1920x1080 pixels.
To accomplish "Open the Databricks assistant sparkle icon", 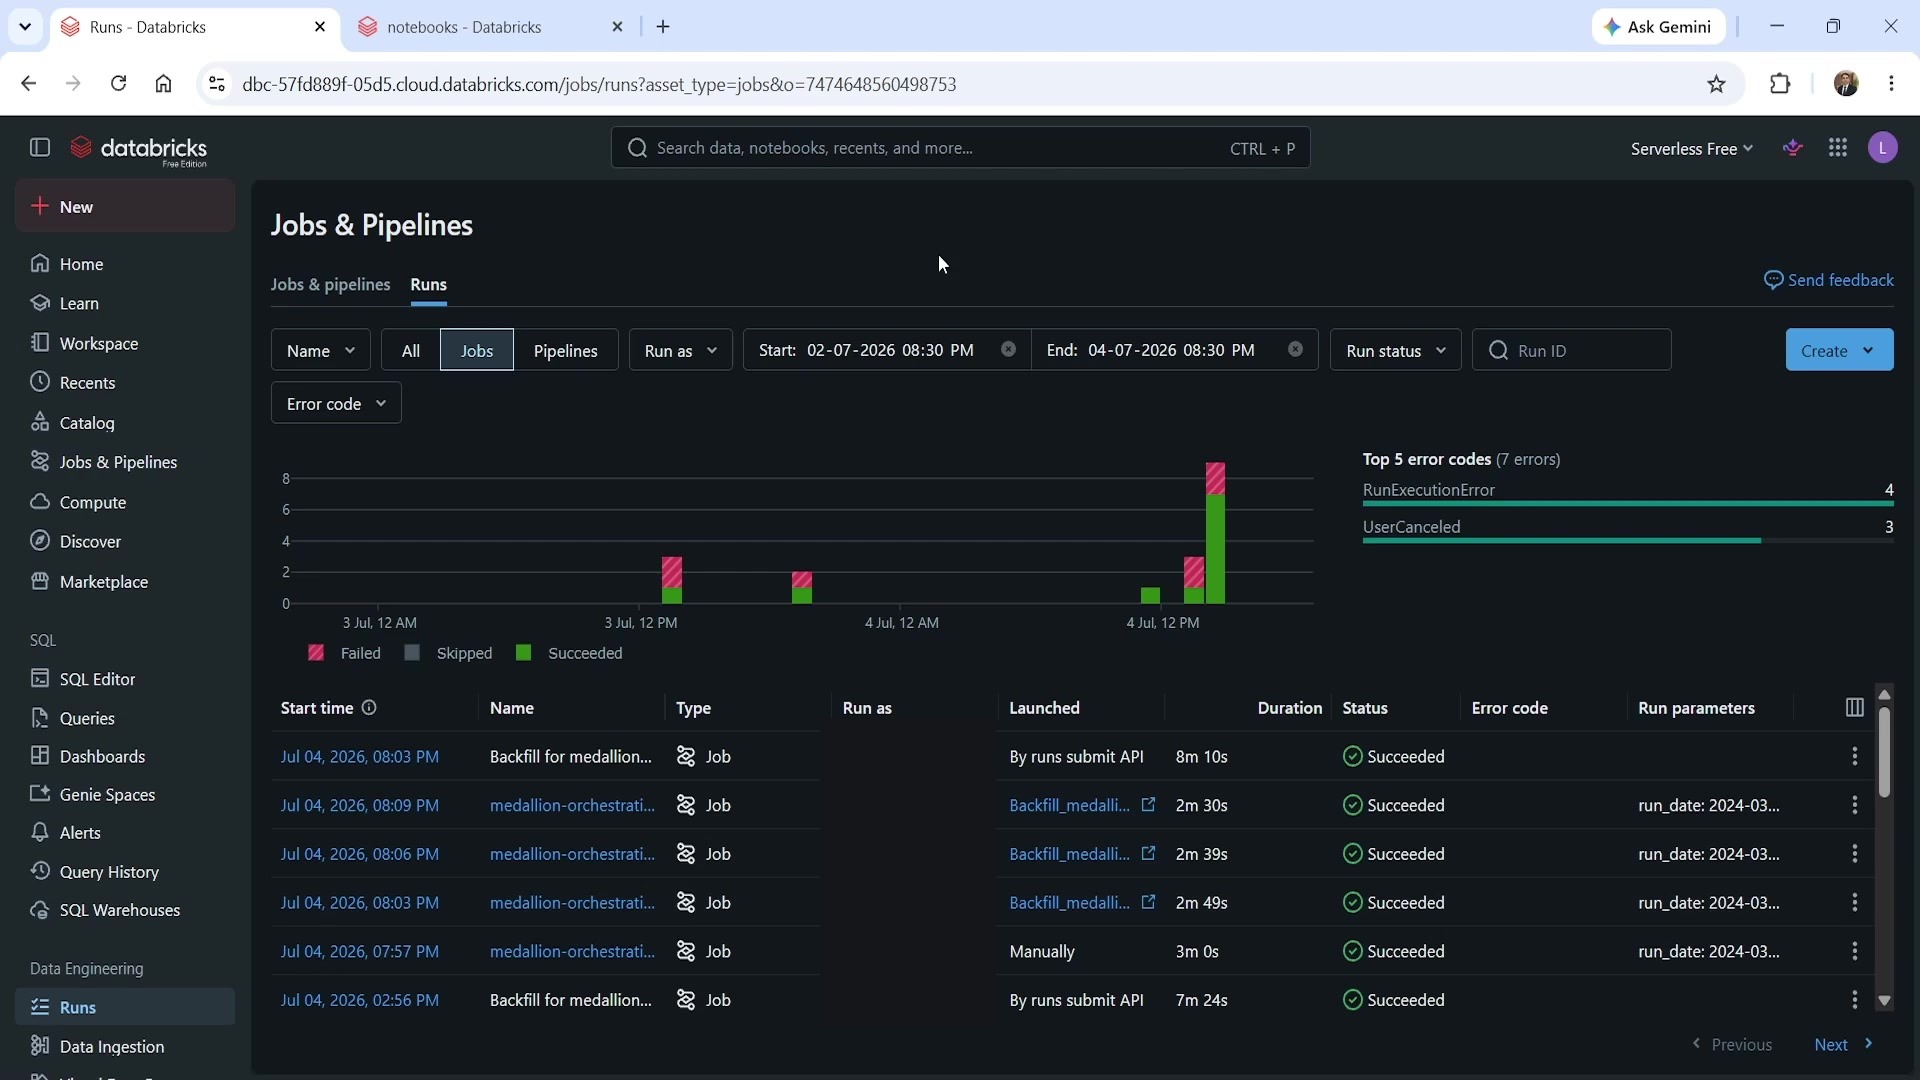I will 1793,148.
